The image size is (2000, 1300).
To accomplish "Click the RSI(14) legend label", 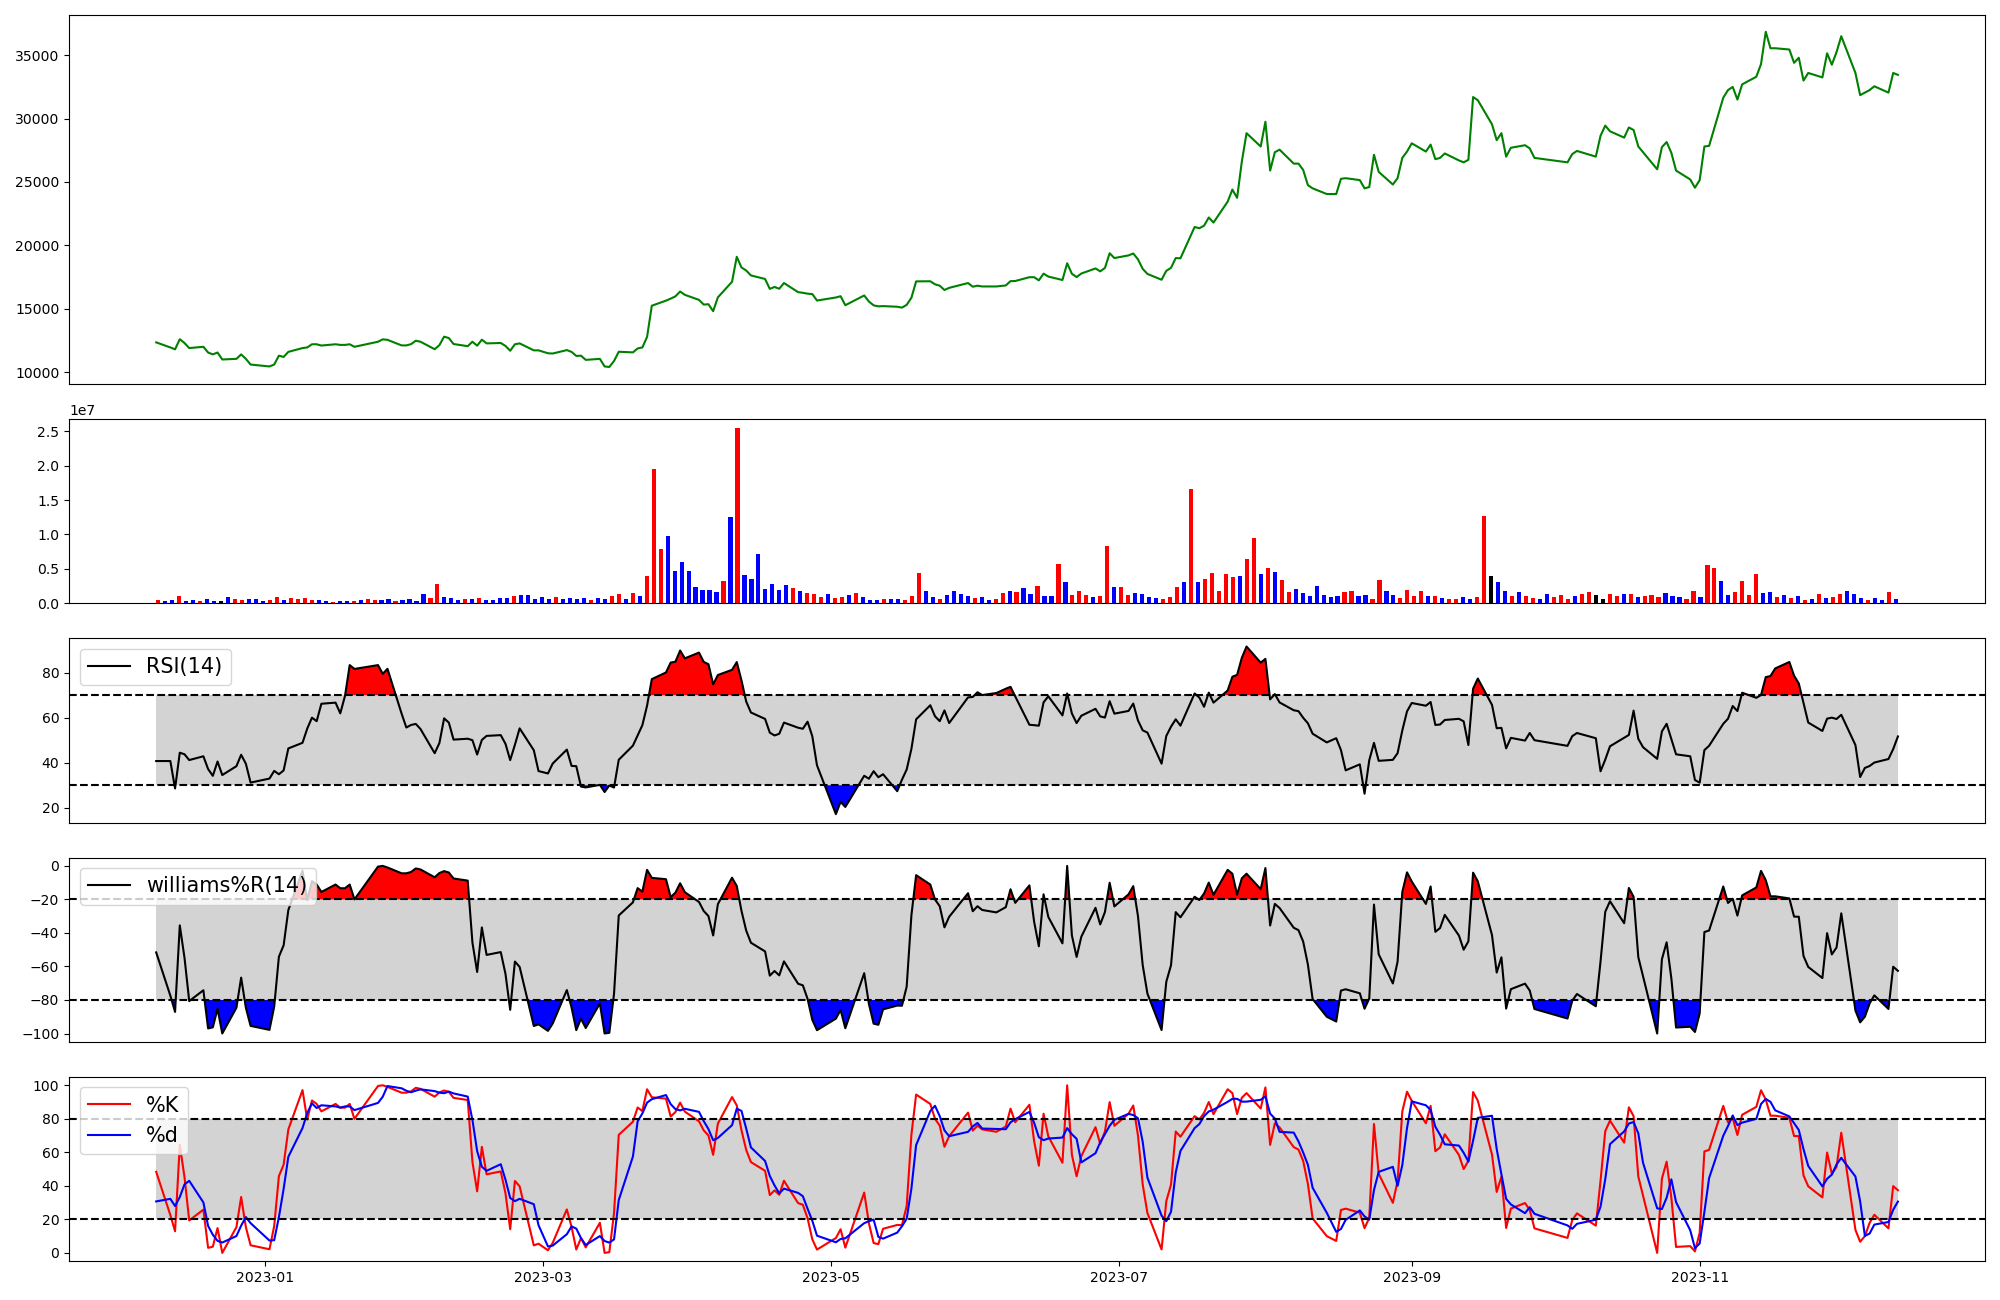I will (184, 666).
